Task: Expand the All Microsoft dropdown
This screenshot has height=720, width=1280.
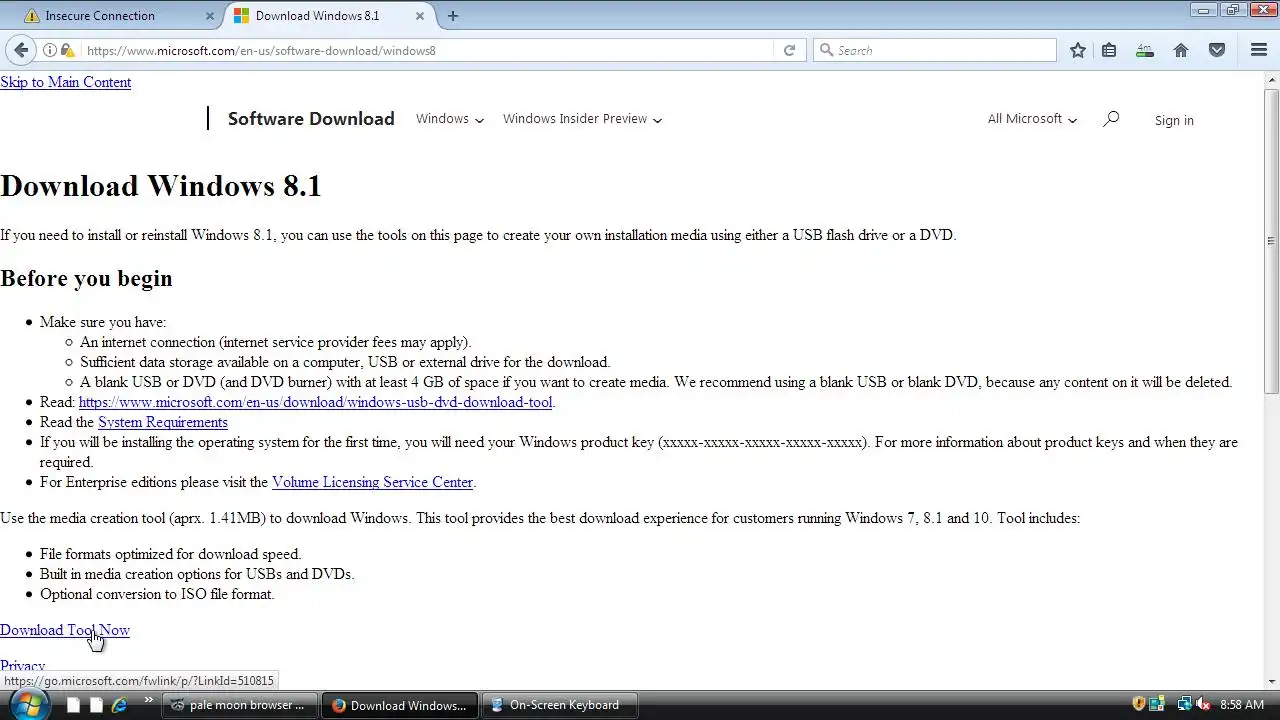Action: [x=1032, y=119]
